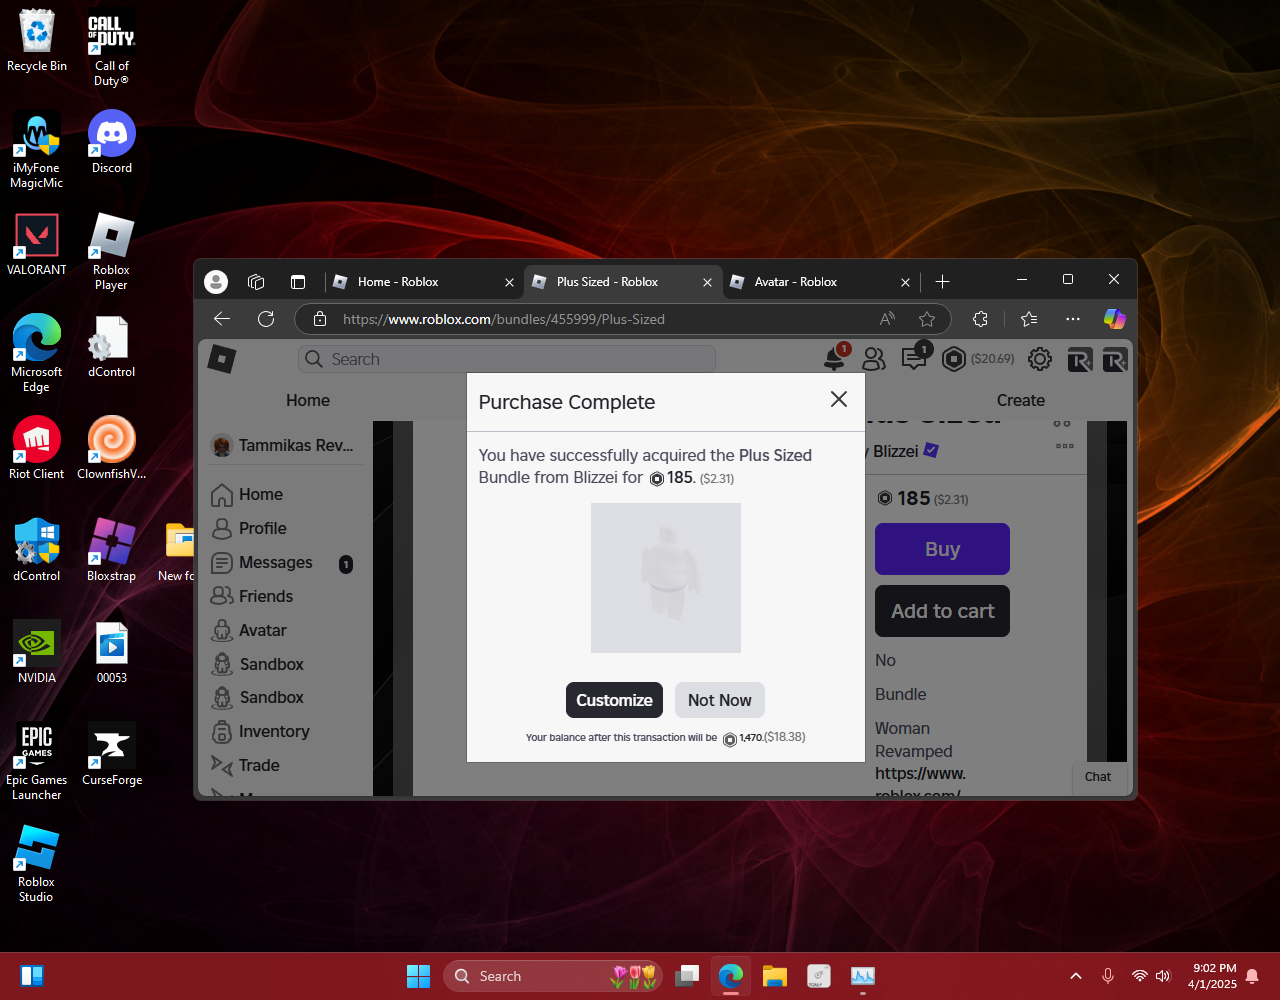Viewport: 1280px width, 1000px height.
Task: Click the Roblox logo in site header
Action: click(221, 359)
